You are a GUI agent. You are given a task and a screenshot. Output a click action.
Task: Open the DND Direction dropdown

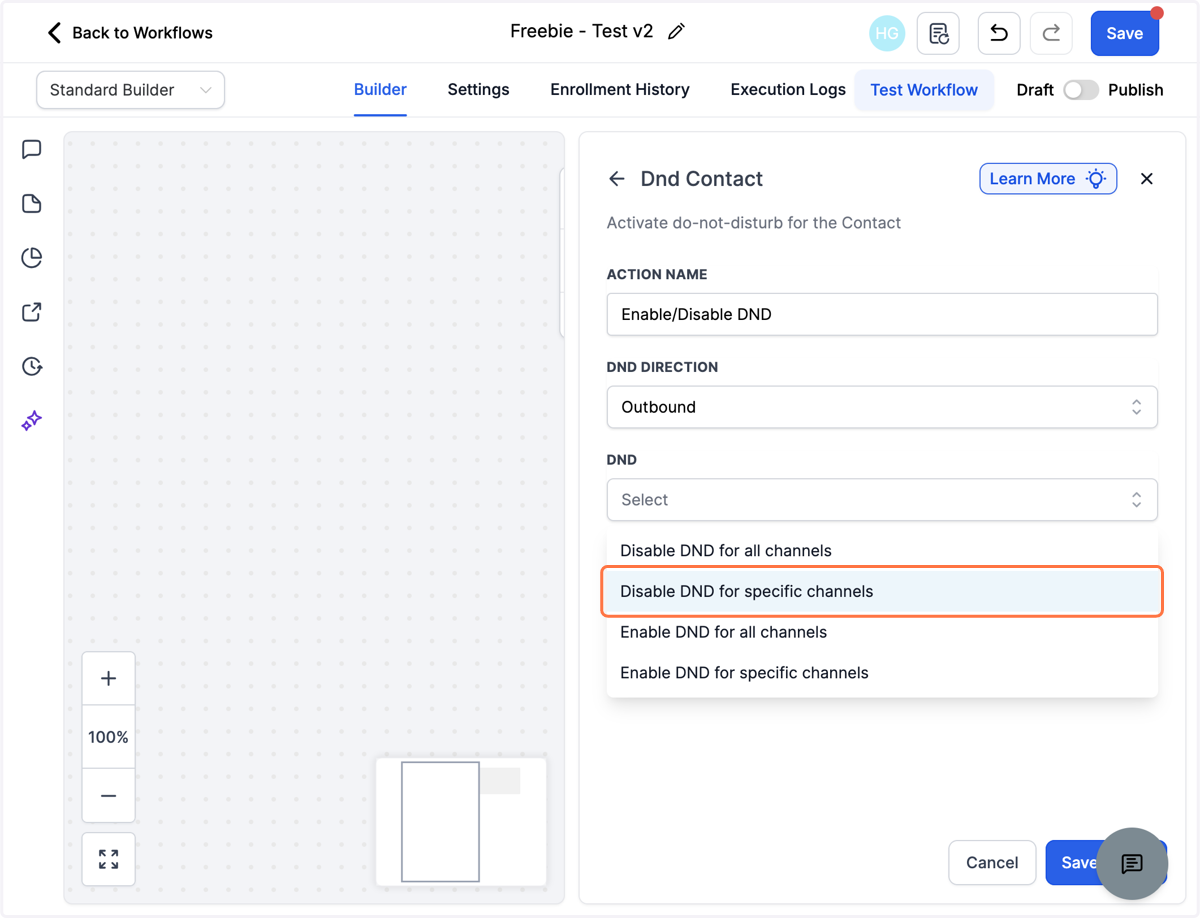coord(882,407)
